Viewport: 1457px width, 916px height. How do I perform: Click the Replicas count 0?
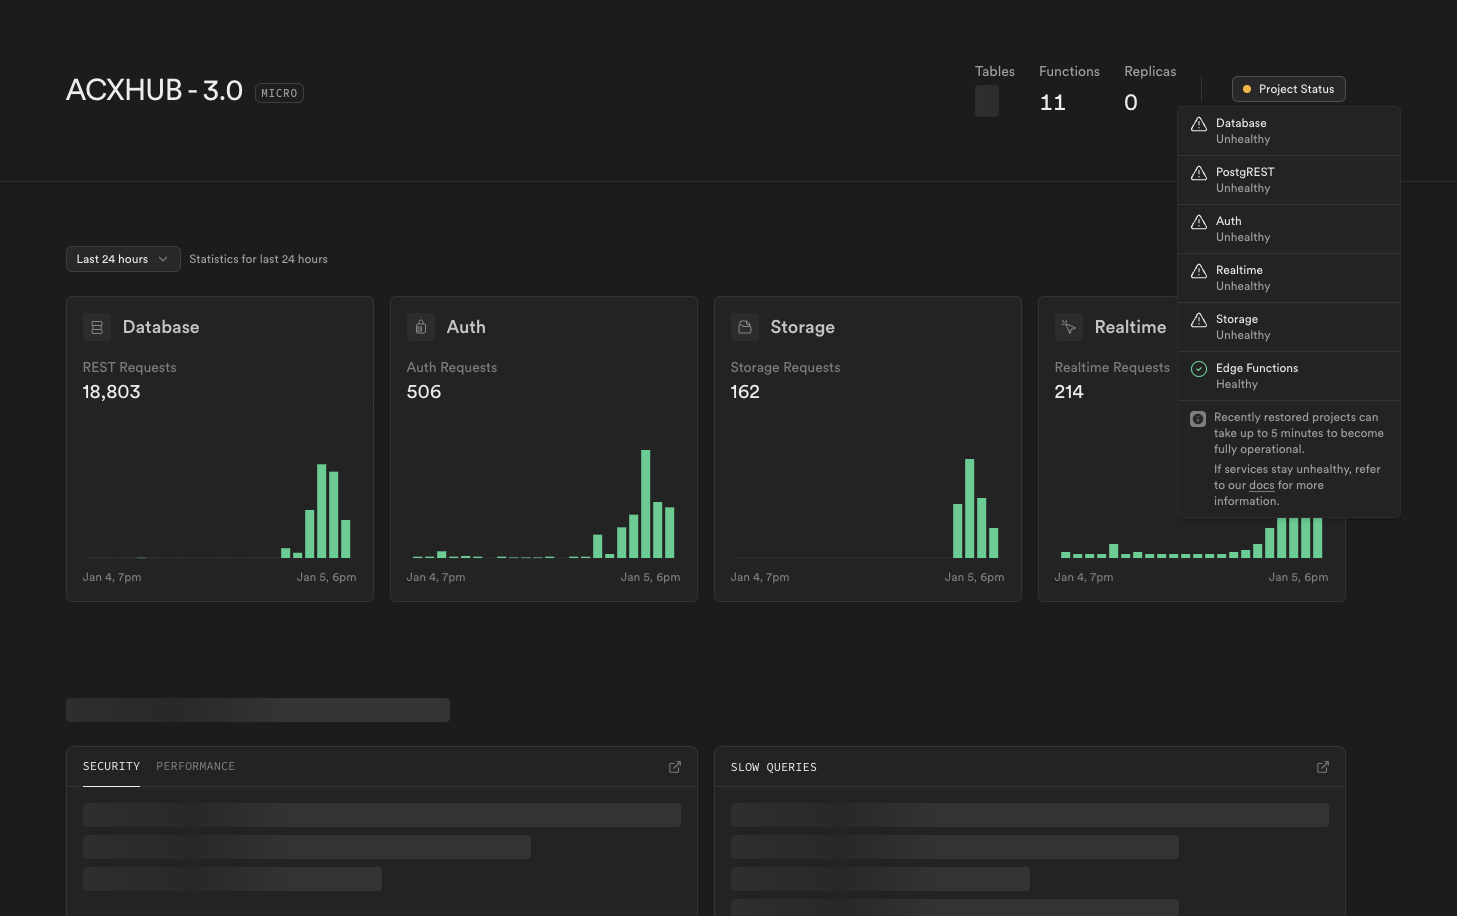pyautogui.click(x=1131, y=102)
